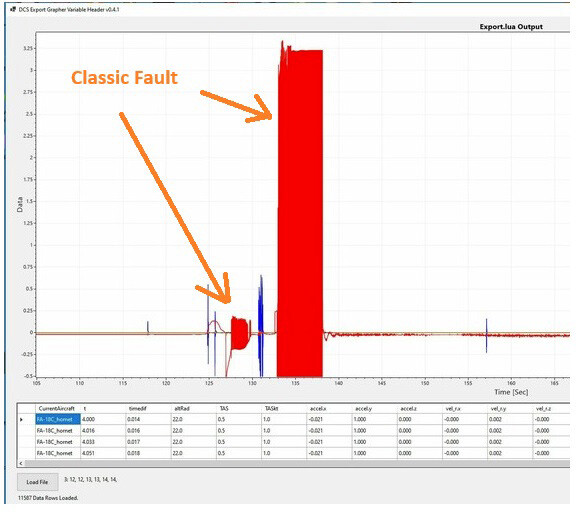Click the accel.y column header
Viewport: 579px width, 515px height.
[x=374, y=408]
